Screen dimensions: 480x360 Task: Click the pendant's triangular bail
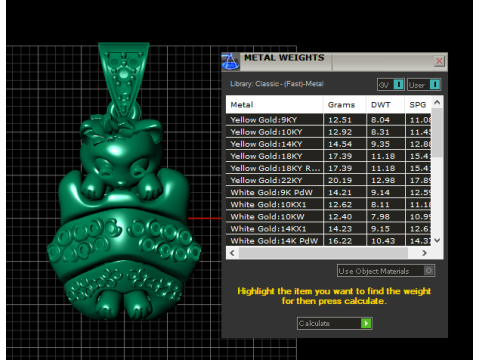124,78
